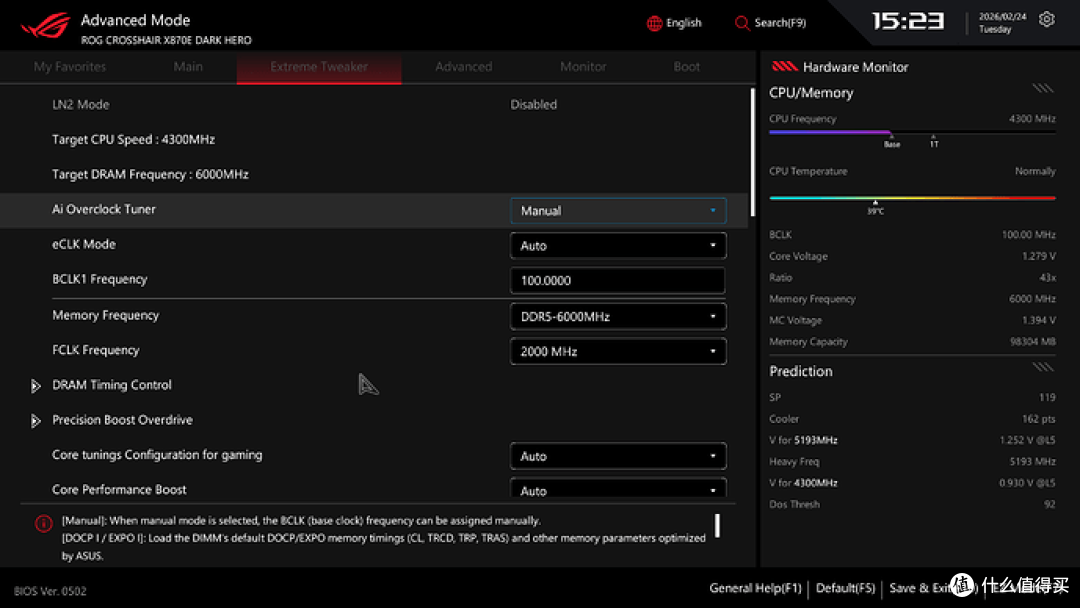Click English language button
This screenshot has width=1080, height=608.
pos(674,23)
